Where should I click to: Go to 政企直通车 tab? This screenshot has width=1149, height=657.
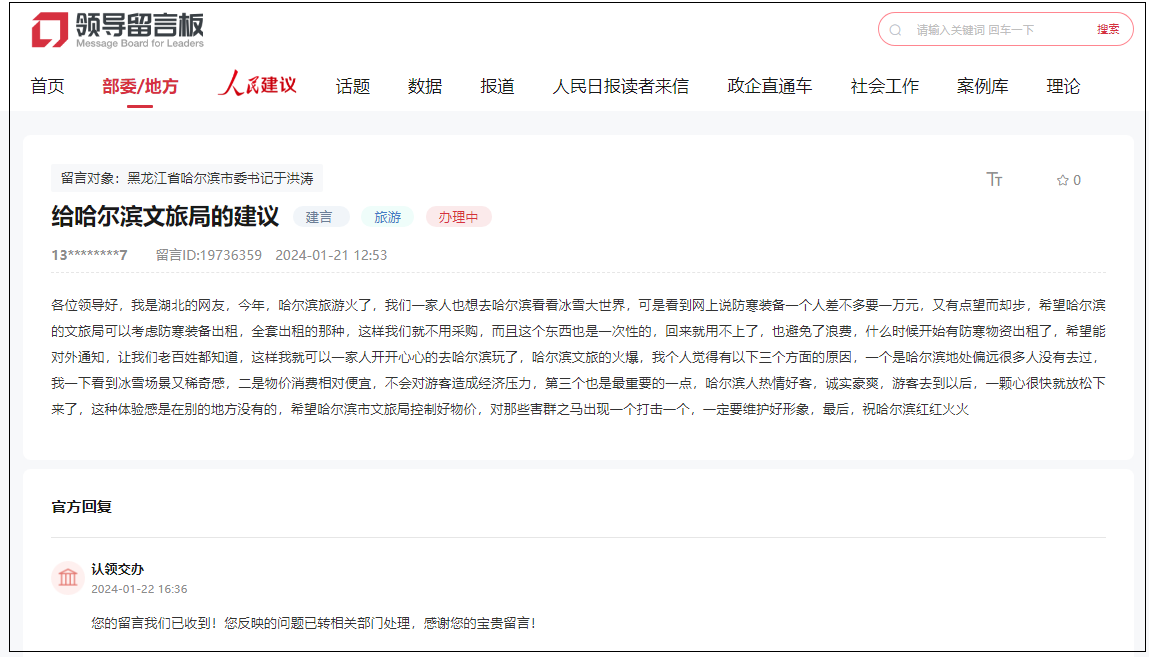(x=769, y=86)
